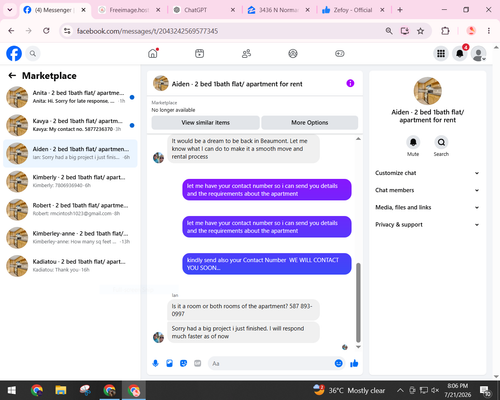Expand Media, files and links section
The width and height of the screenshot is (500, 400).
click(x=427, y=207)
